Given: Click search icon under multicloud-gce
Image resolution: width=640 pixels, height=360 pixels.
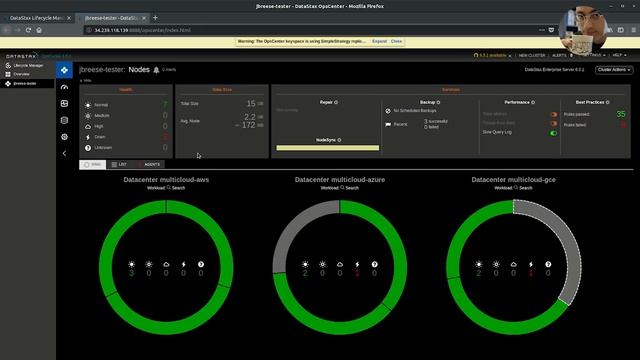Looking at the screenshot, I should click(x=516, y=188).
